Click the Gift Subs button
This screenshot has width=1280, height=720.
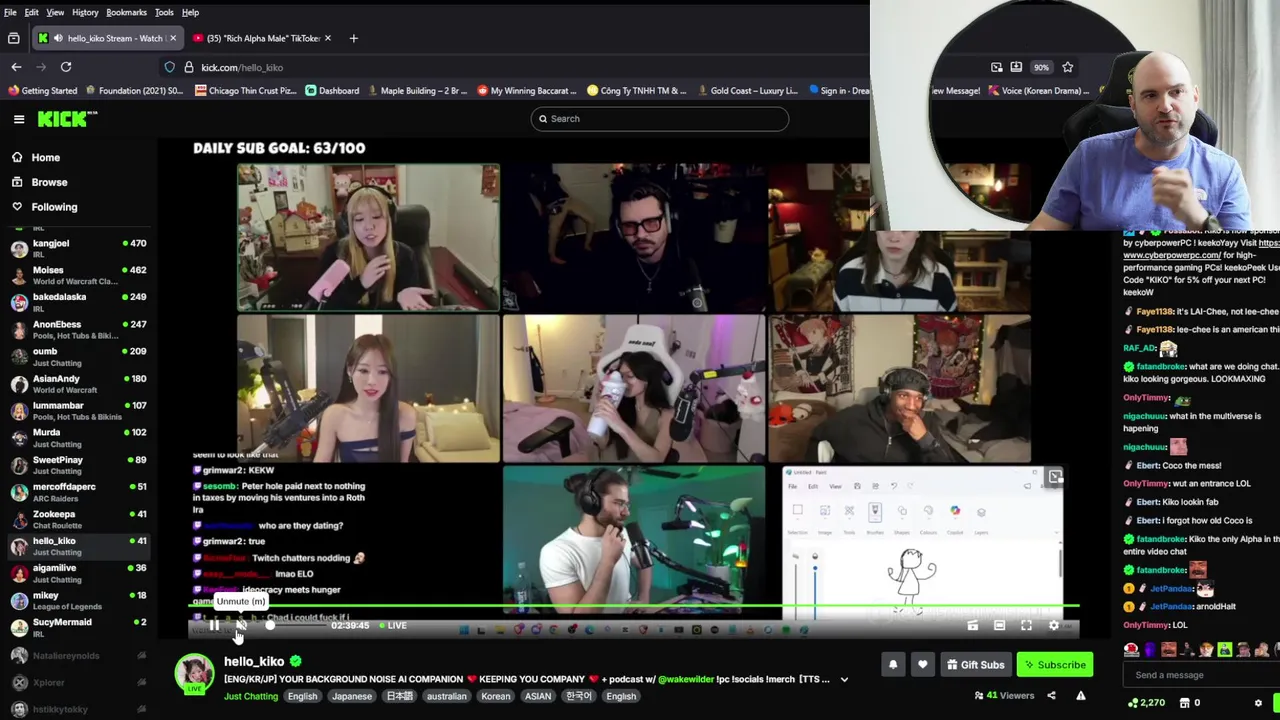click(975, 664)
